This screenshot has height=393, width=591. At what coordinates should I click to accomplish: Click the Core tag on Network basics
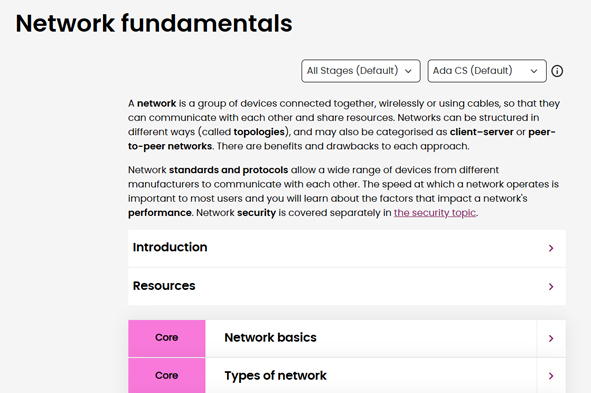pos(167,338)
